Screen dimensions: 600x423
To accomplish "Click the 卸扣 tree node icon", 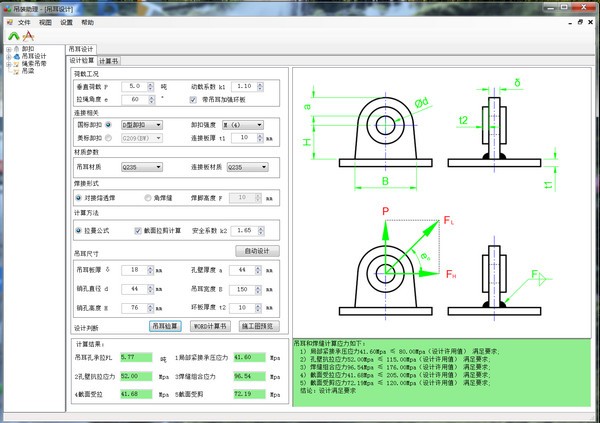I will [x=16, y=48].
